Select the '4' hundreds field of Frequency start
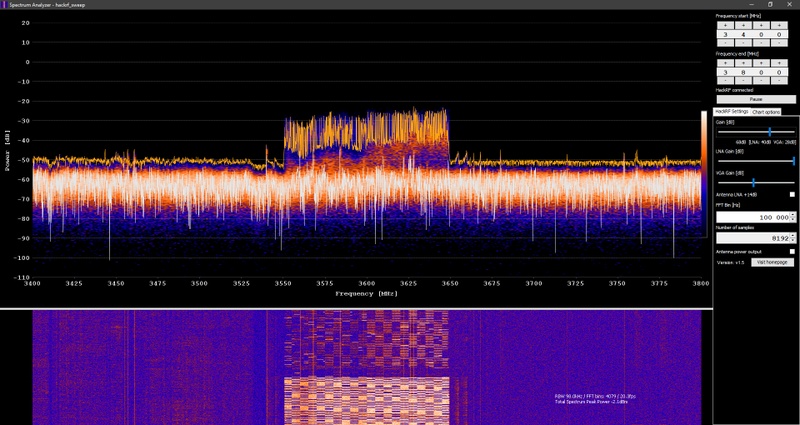Viewport: 800px width, 425px height. click(x=743, y=34)
